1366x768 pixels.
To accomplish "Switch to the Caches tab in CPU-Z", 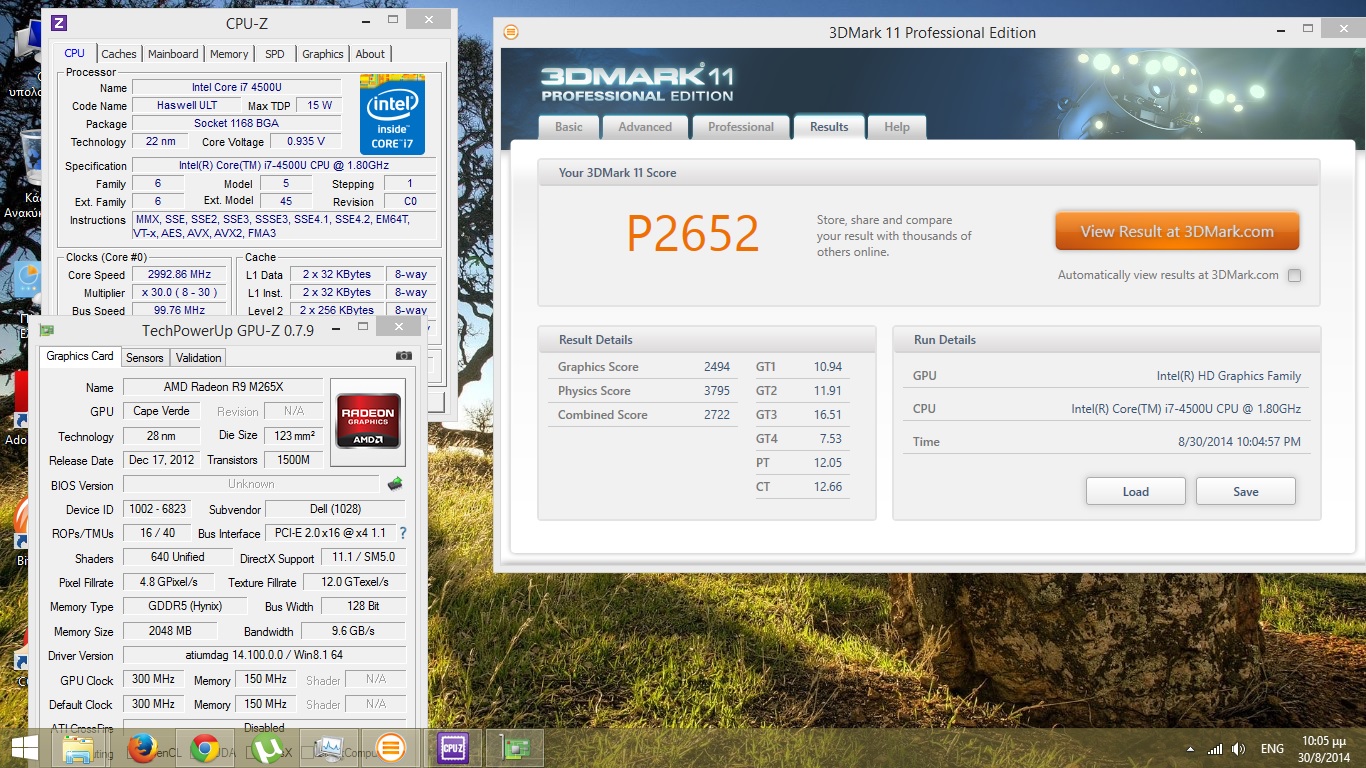I will 119,54.
